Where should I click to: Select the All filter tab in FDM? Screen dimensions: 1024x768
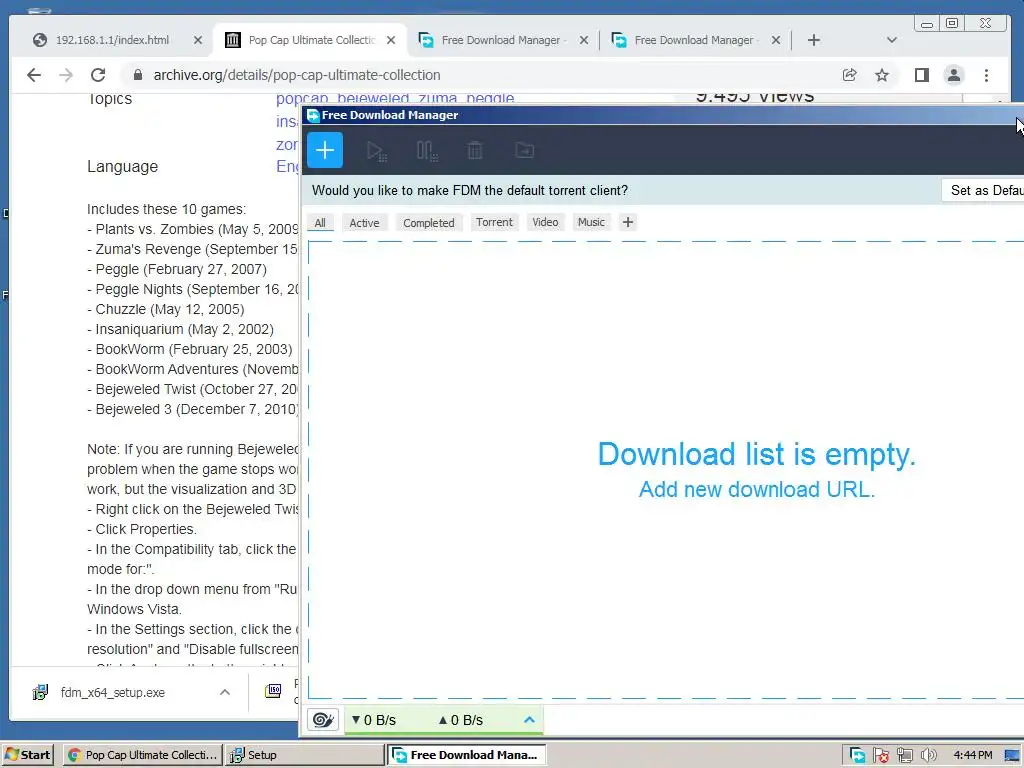(320, 223)
